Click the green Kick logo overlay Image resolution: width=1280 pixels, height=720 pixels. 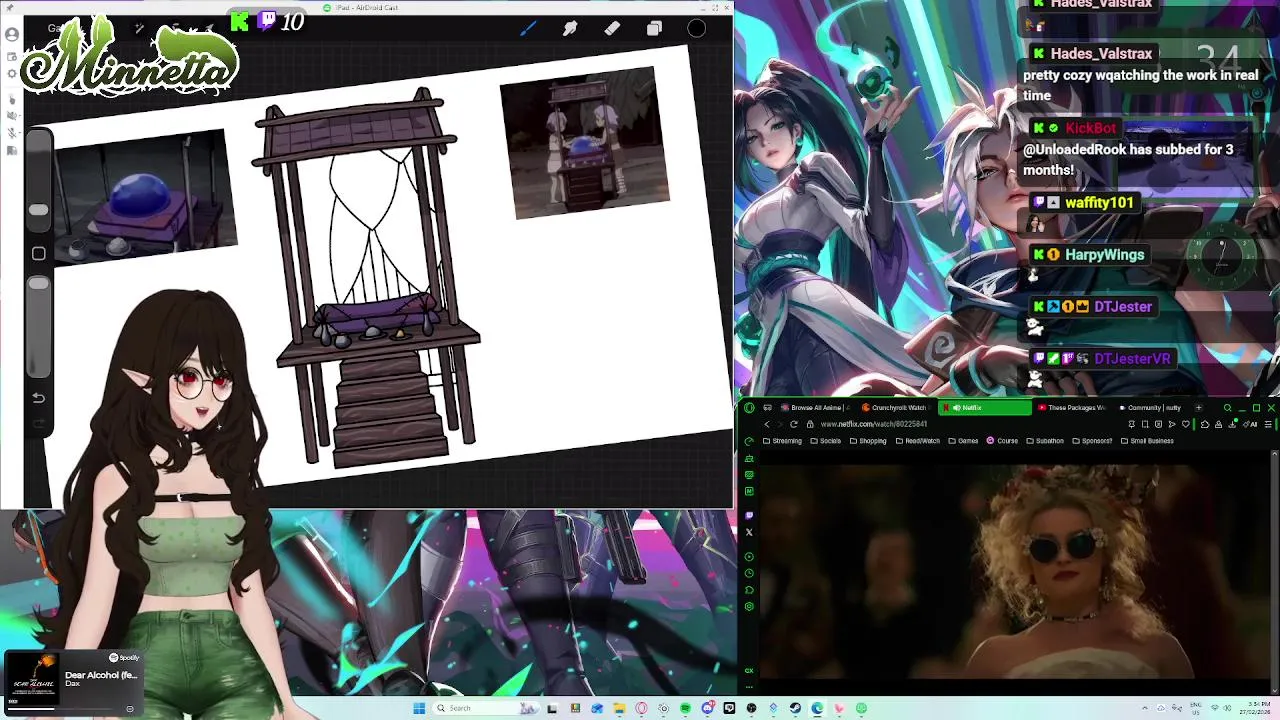239,20
